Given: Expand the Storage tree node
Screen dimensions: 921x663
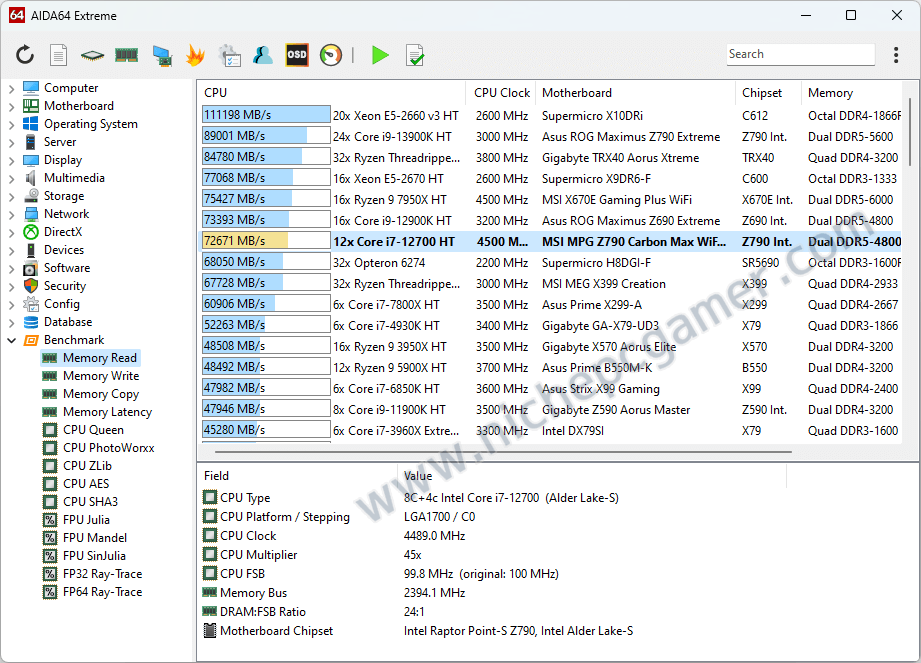Looking at the screenshot, I should [11, 197].
